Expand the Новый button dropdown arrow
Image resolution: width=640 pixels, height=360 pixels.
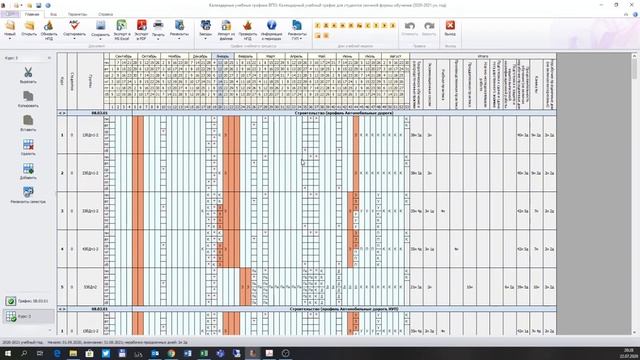tap(10, 39)
